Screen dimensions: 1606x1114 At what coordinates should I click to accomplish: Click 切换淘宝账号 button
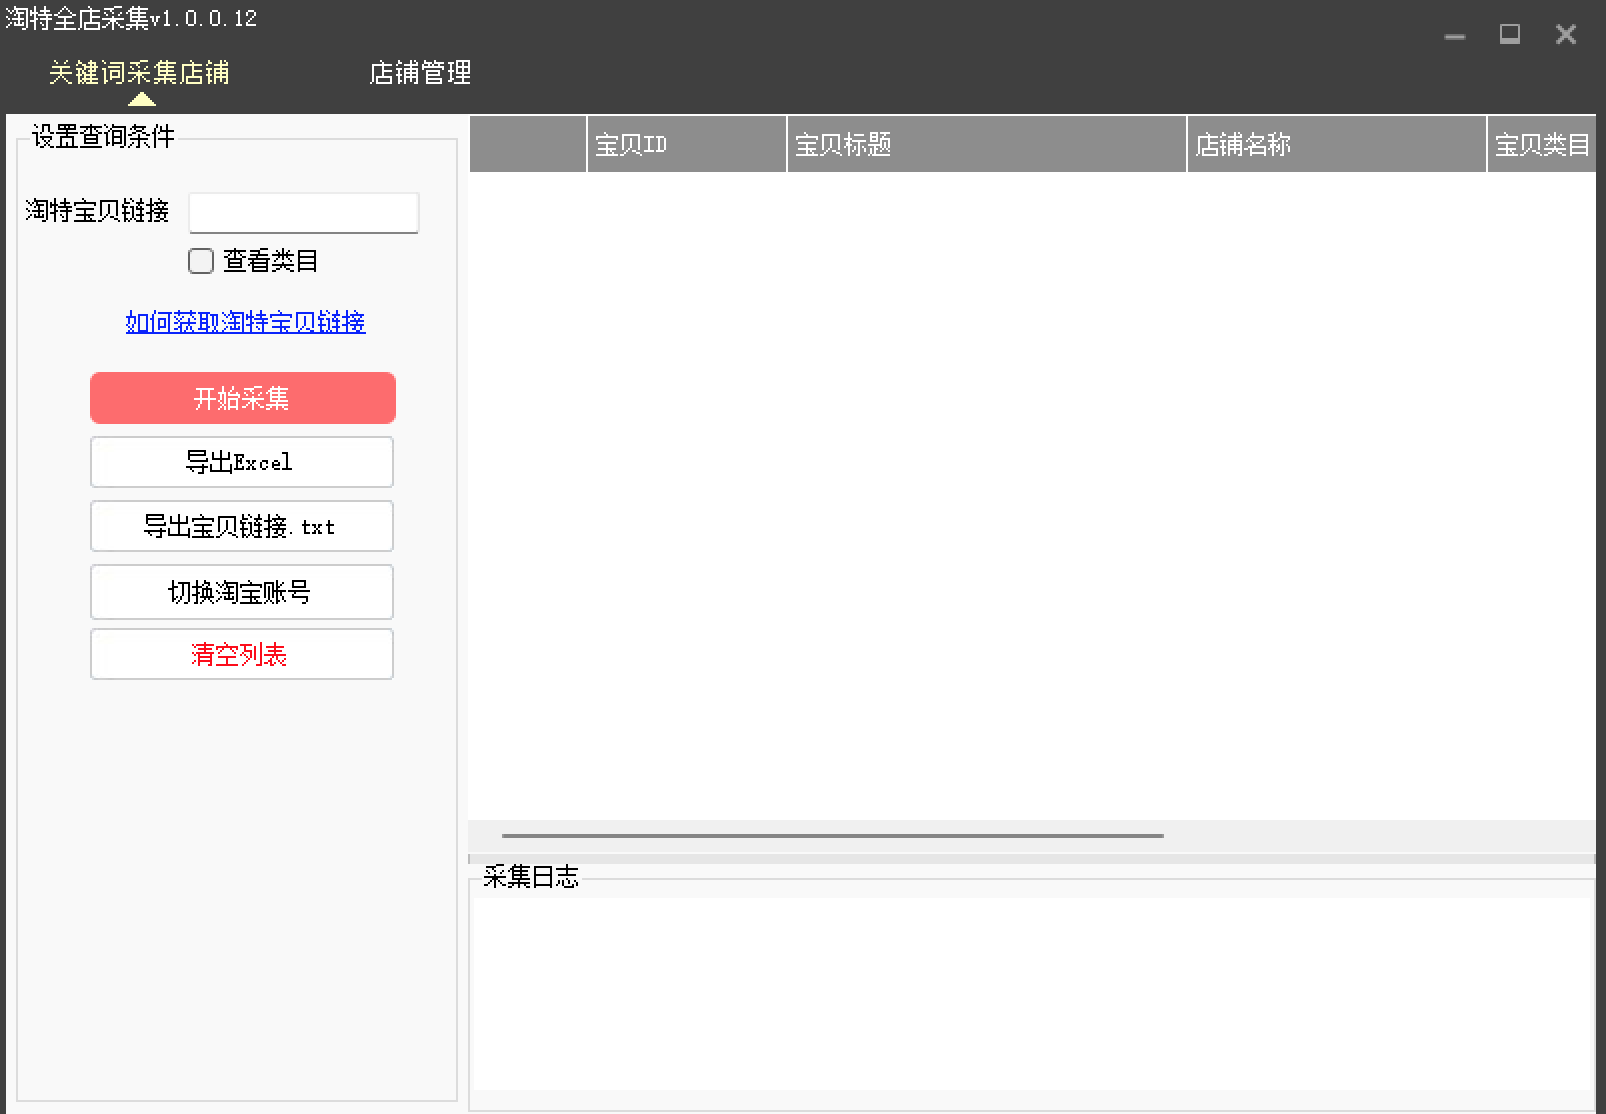tap(242, 592)
